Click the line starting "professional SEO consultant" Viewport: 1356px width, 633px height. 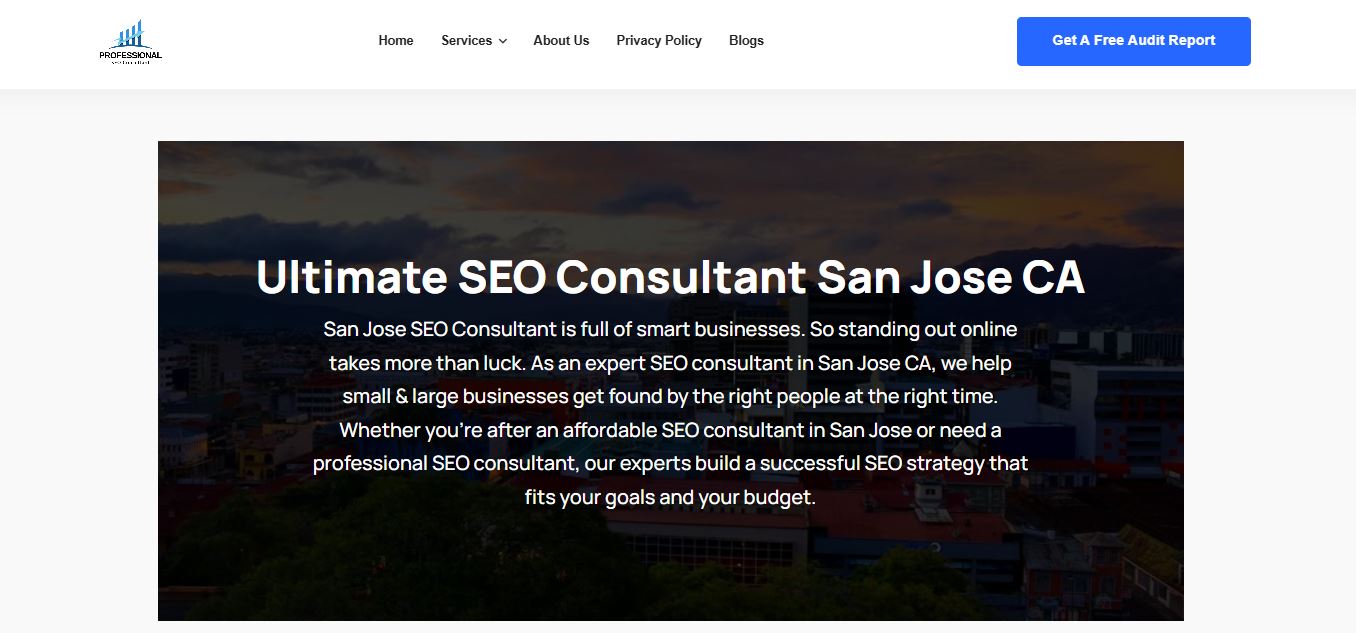[x=670, y=463]
